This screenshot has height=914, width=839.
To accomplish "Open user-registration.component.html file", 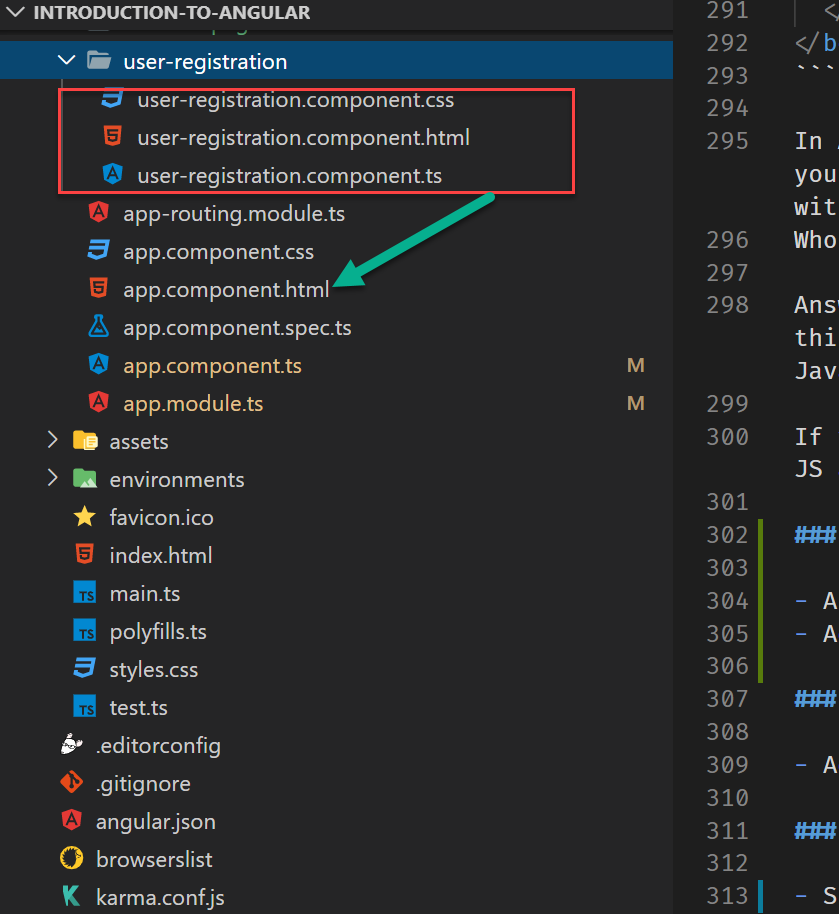I will point(303,138).
